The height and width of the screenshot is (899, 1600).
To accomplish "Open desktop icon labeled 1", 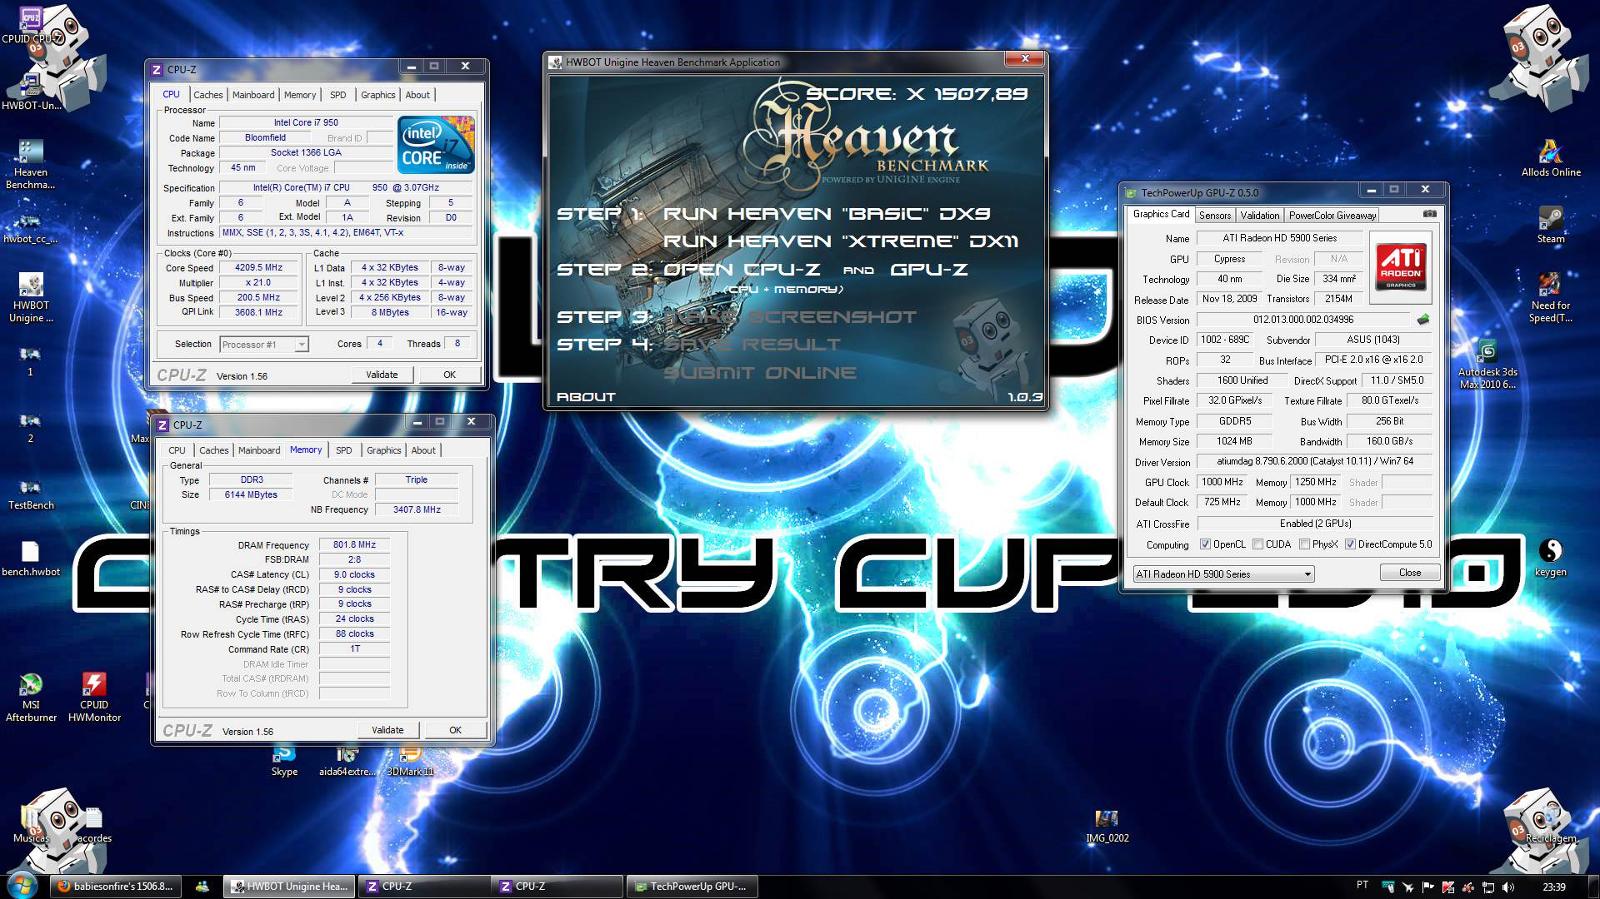I will (30, 361).
